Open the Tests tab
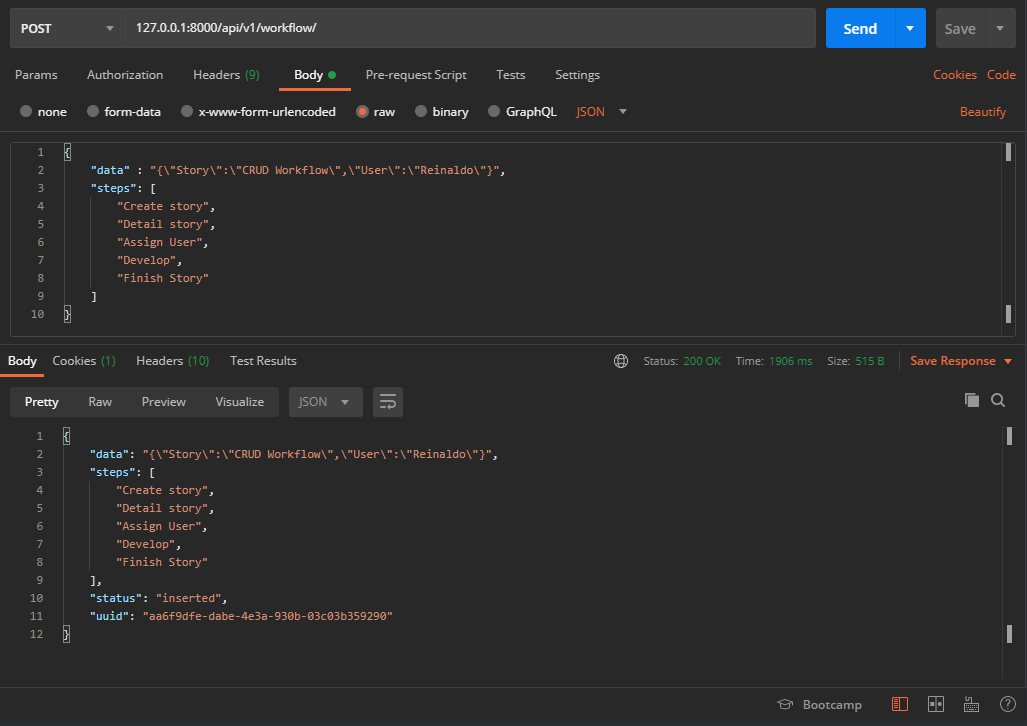This screenshot has width=1027, height=726. (511, 75)
